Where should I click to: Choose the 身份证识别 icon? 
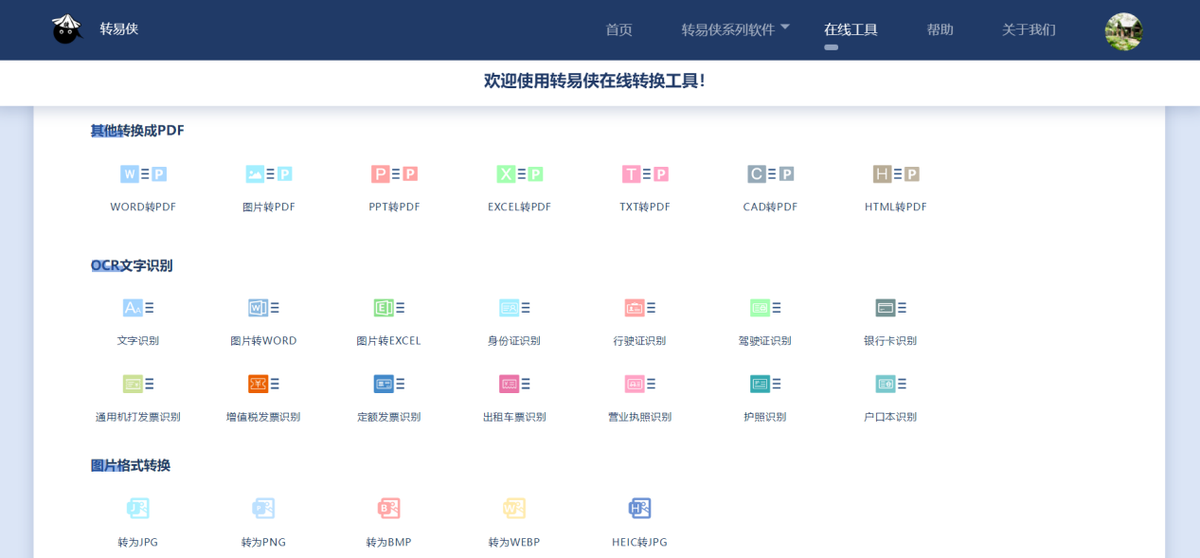coord(515,308)
